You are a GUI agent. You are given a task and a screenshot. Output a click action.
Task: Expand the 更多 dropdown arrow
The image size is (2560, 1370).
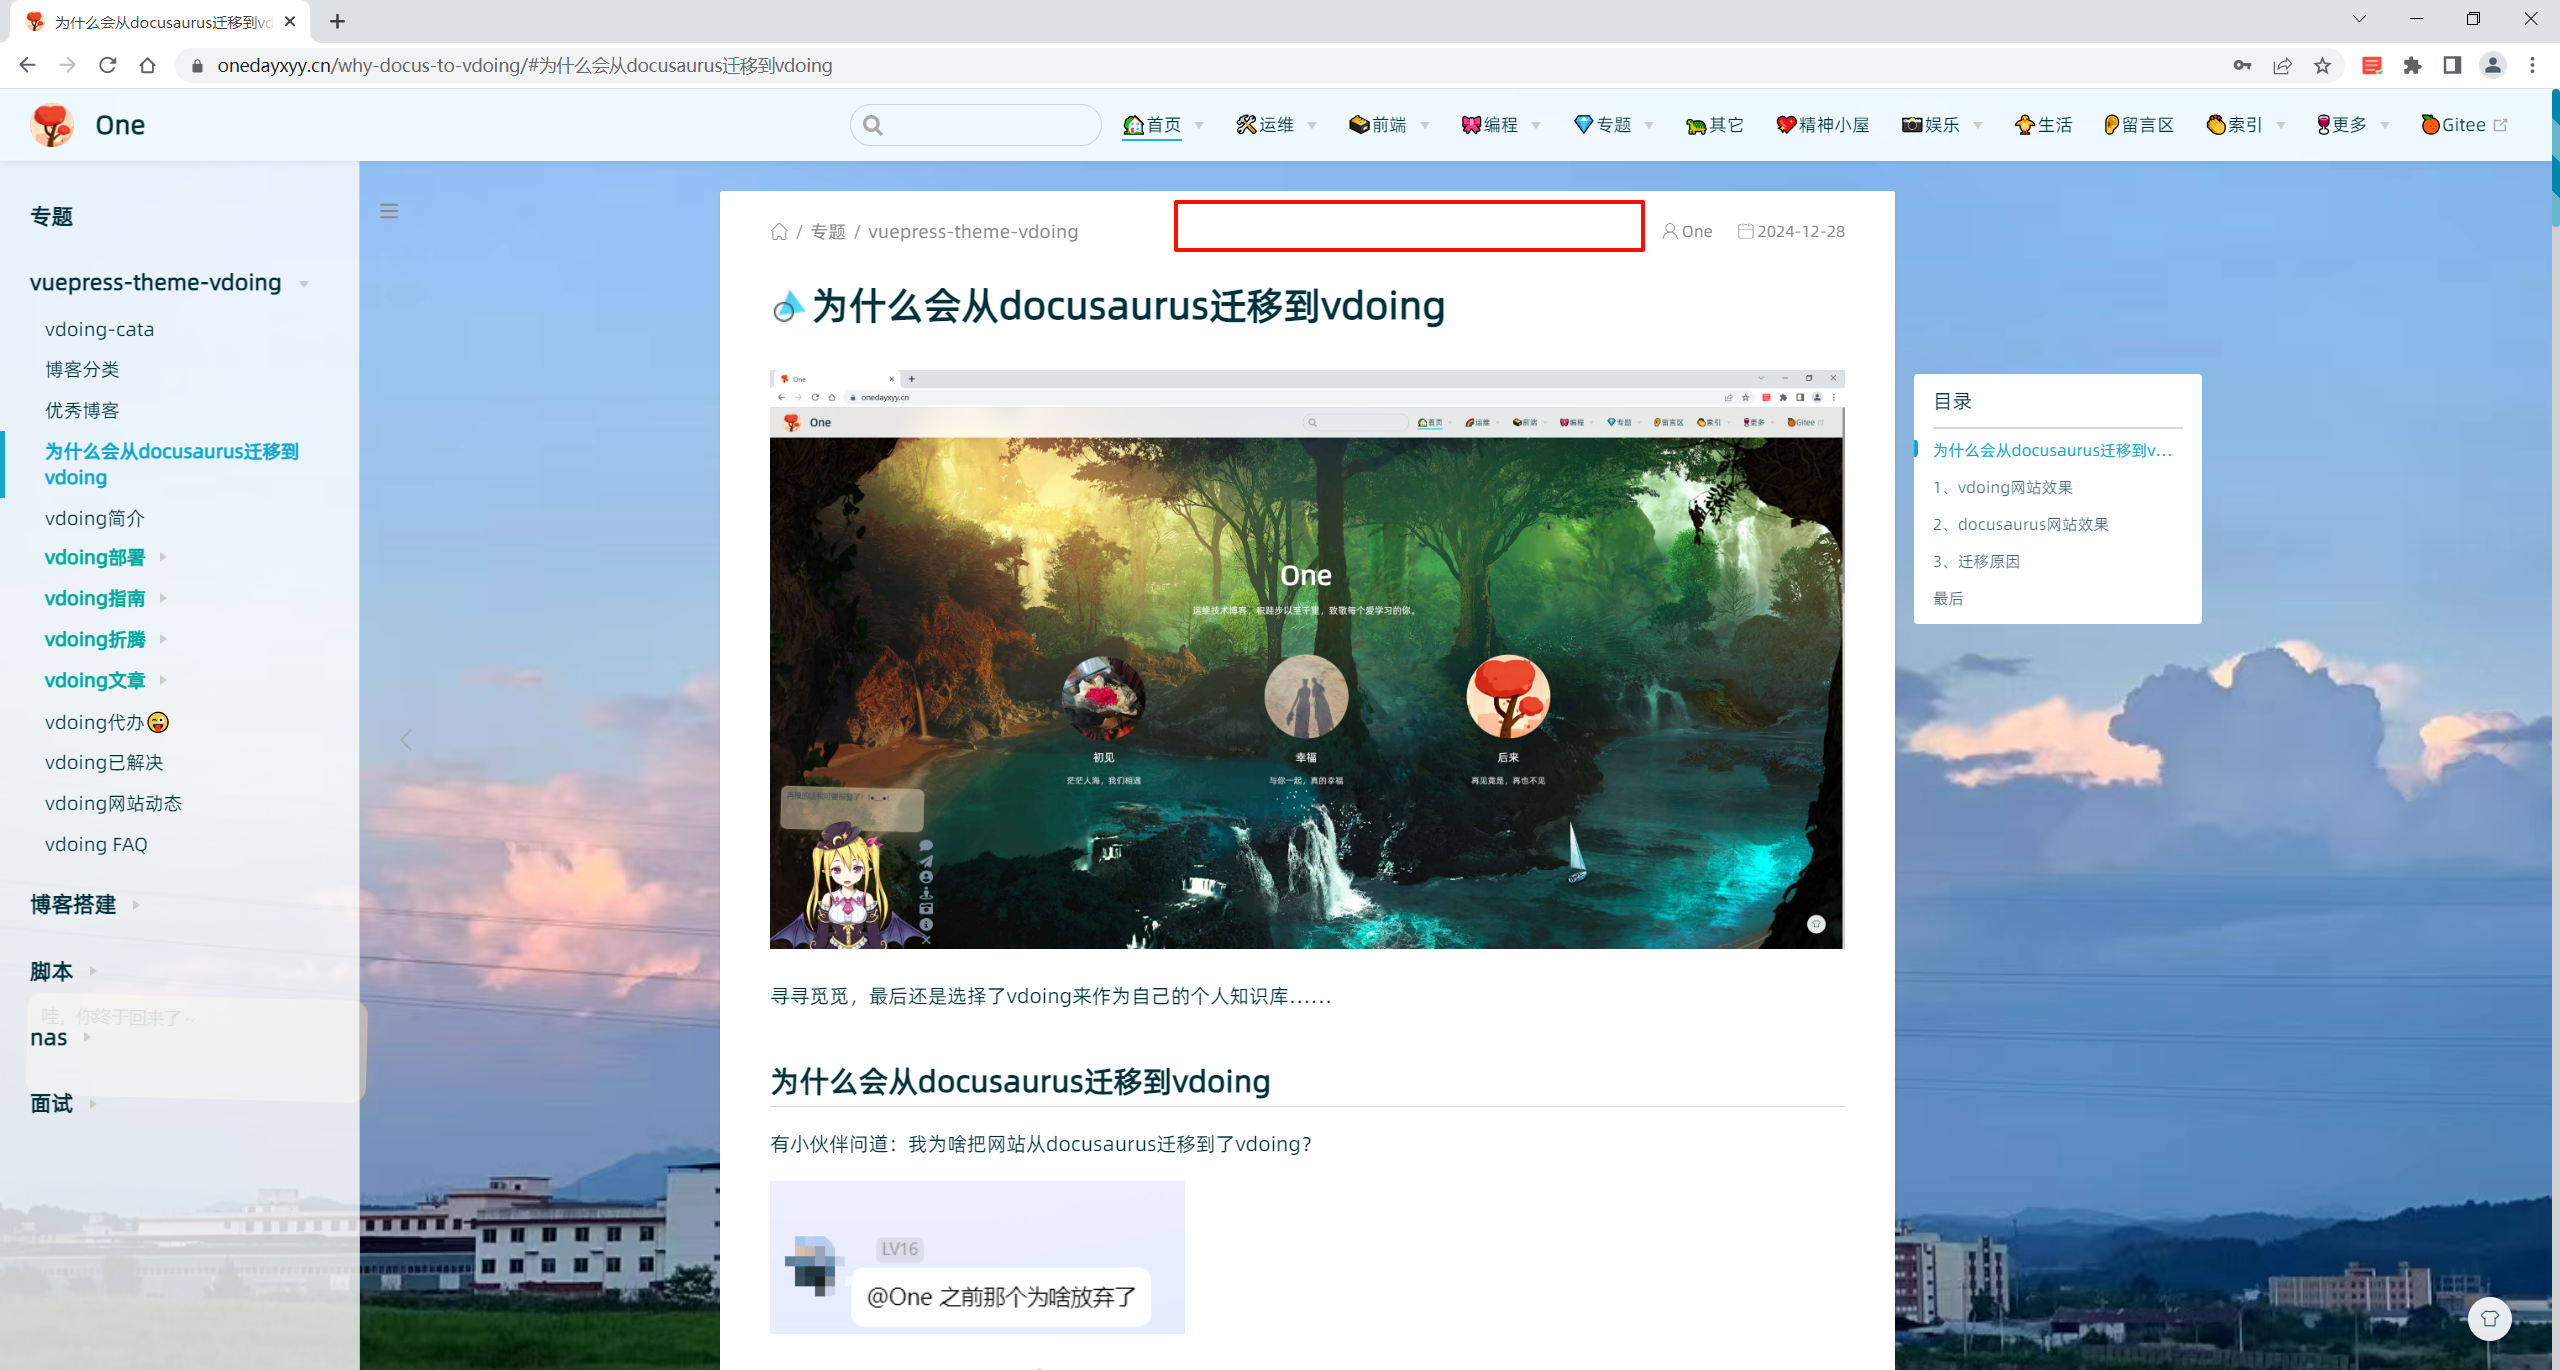tap(2385, 126)
